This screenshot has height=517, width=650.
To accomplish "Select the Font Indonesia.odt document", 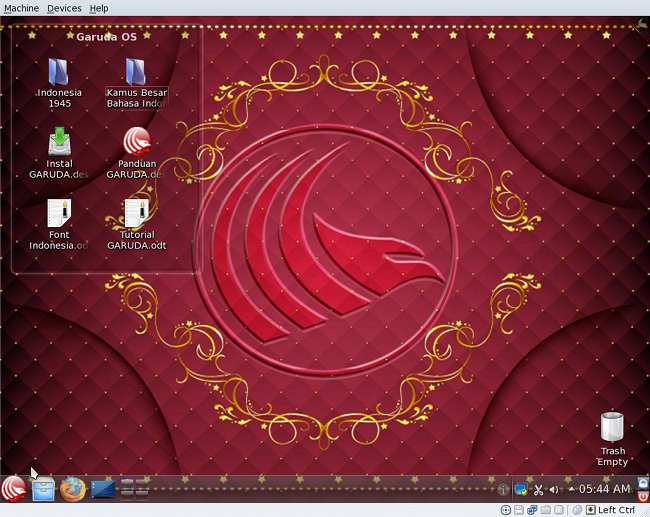I will (59, 224).
